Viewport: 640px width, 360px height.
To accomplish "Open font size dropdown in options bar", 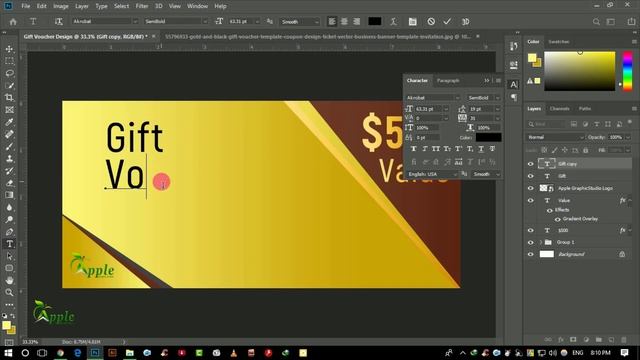I will (x=257, y=21).
